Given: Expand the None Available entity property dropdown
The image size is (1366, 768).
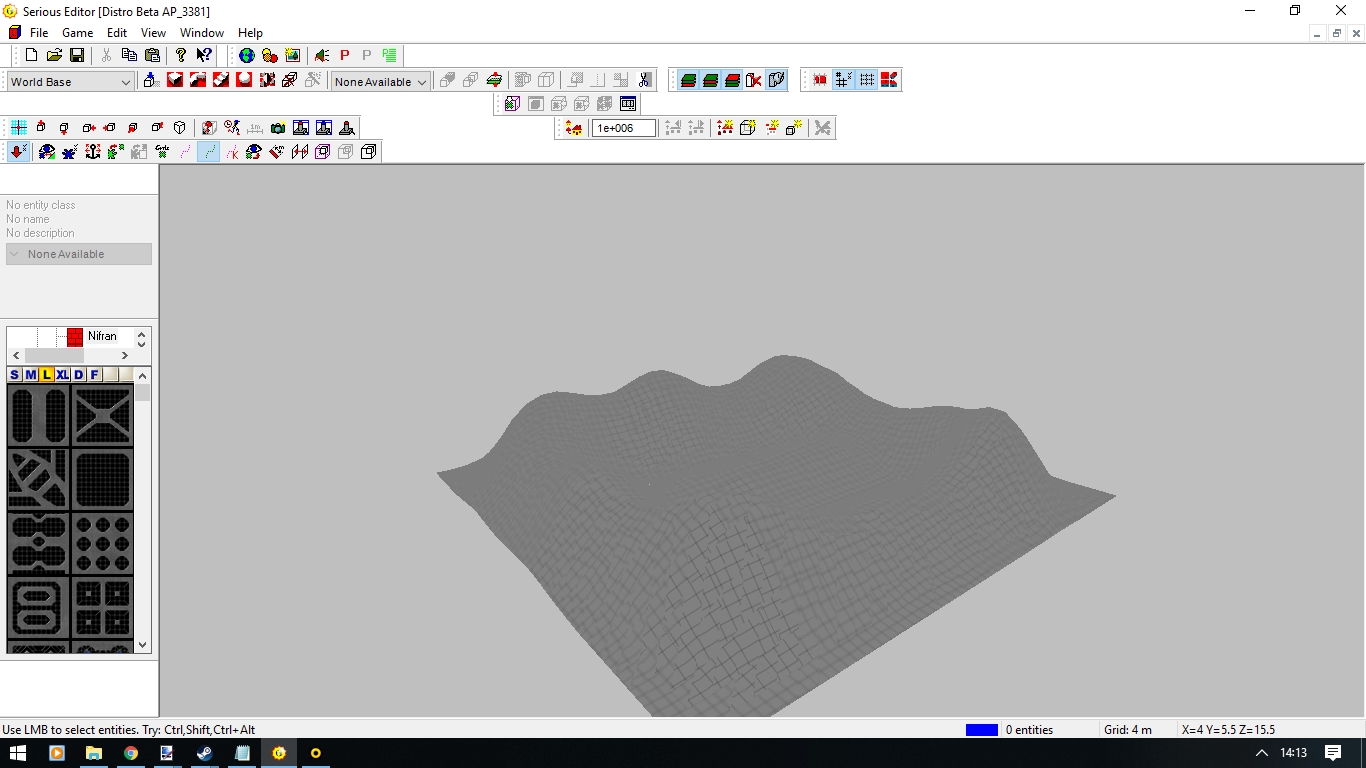Looking at the screenshot, I should pos(79,254).
